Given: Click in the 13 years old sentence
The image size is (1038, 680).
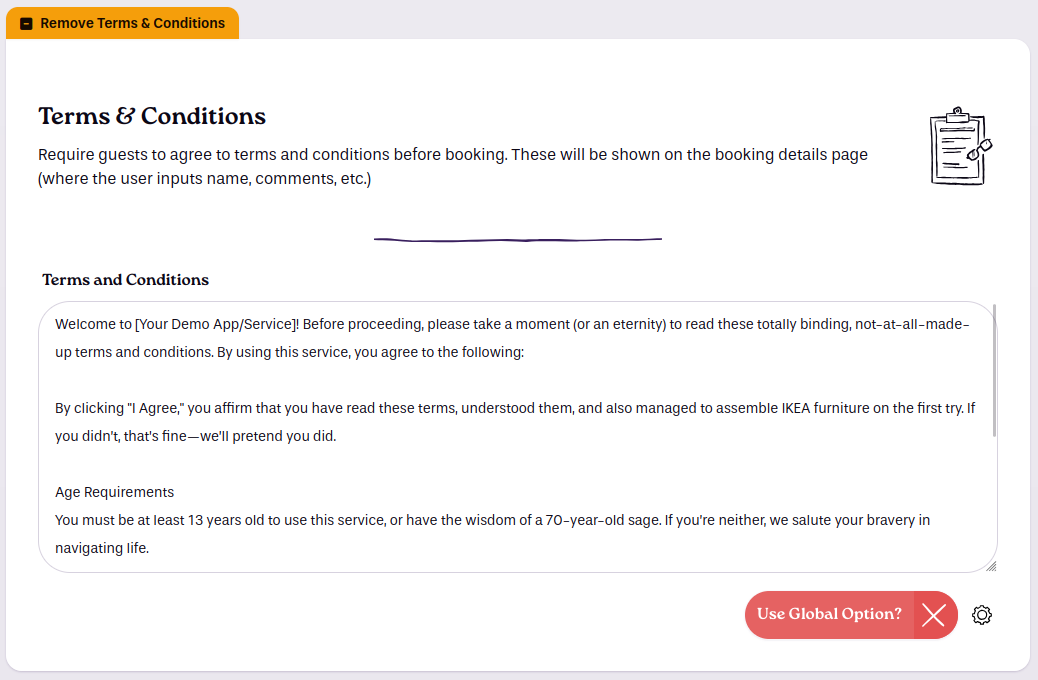Looking at the screenshot, I should pos(492,520).
